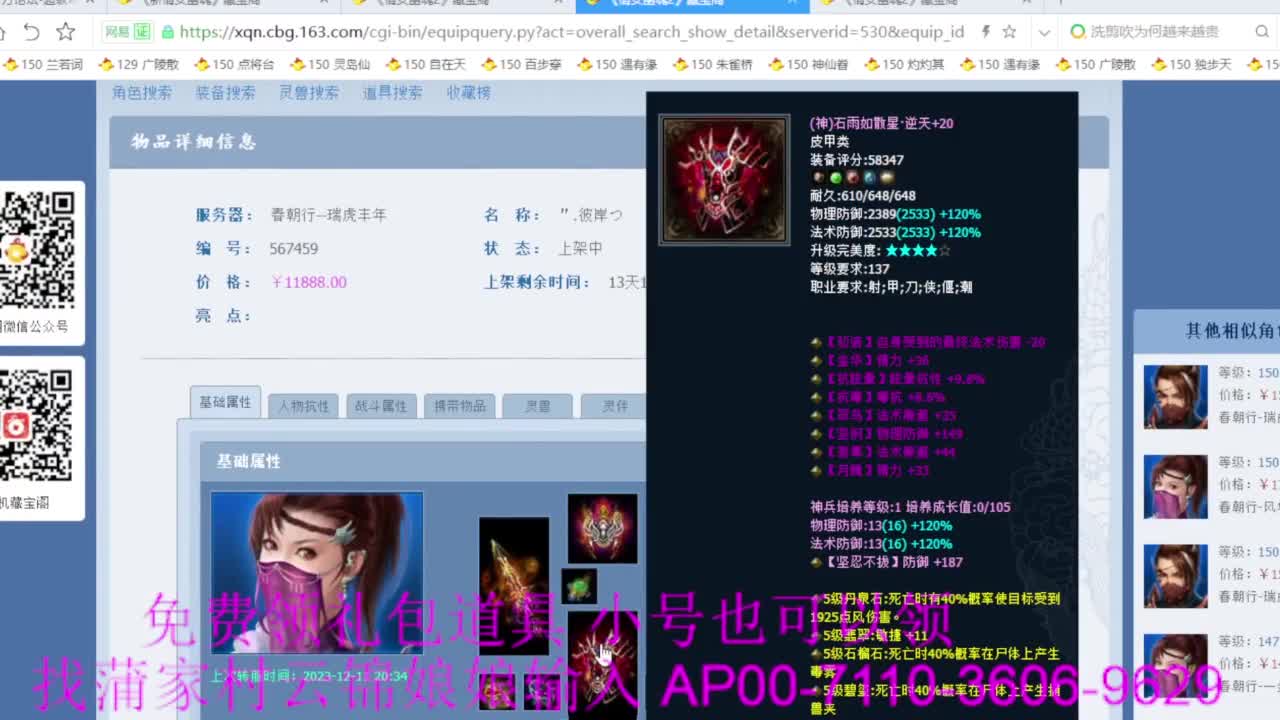Switch to the 人物抗性 tab
Screen dimensions: 1280x720
[x=304, y=406]
